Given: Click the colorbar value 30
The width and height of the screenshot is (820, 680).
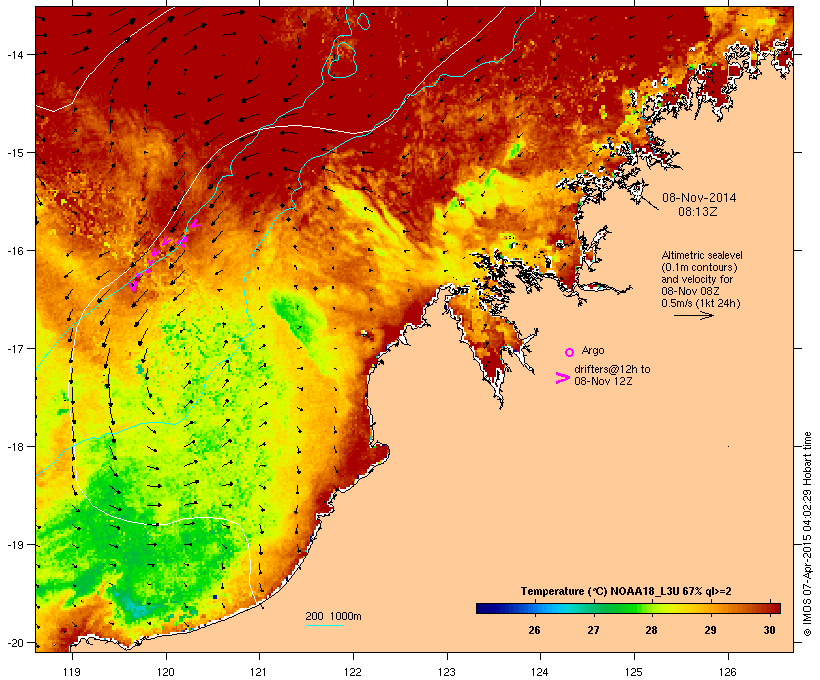Looking at the screenshot, I should (769, 630).
